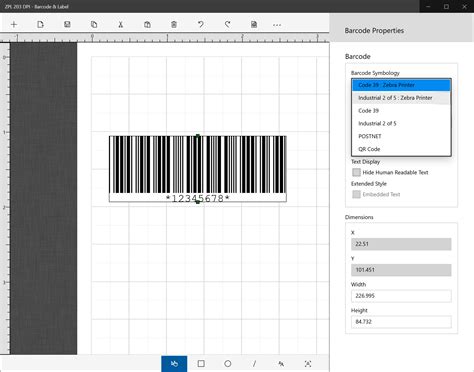
Task: Click the X position field
Action: [x=401, y=244]
